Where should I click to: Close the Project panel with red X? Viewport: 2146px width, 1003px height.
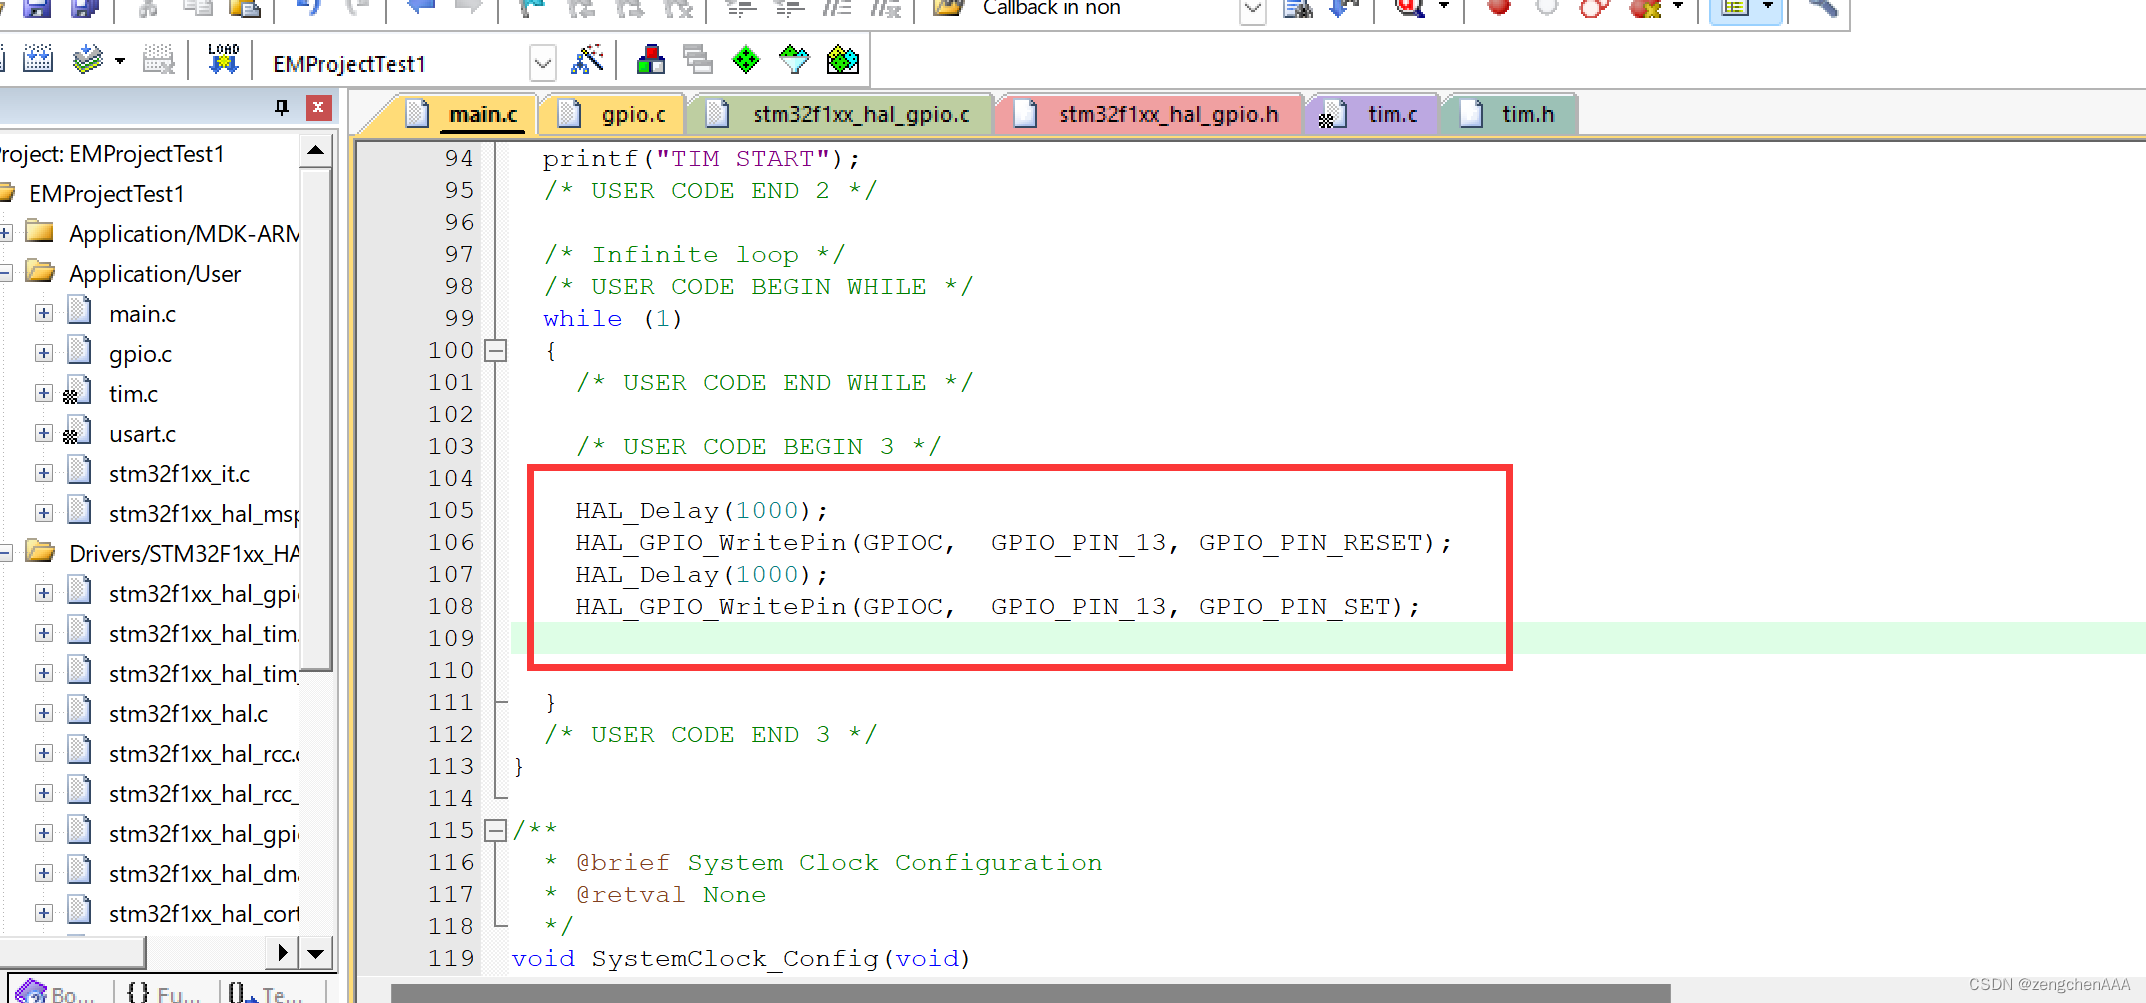coord(319,107)
